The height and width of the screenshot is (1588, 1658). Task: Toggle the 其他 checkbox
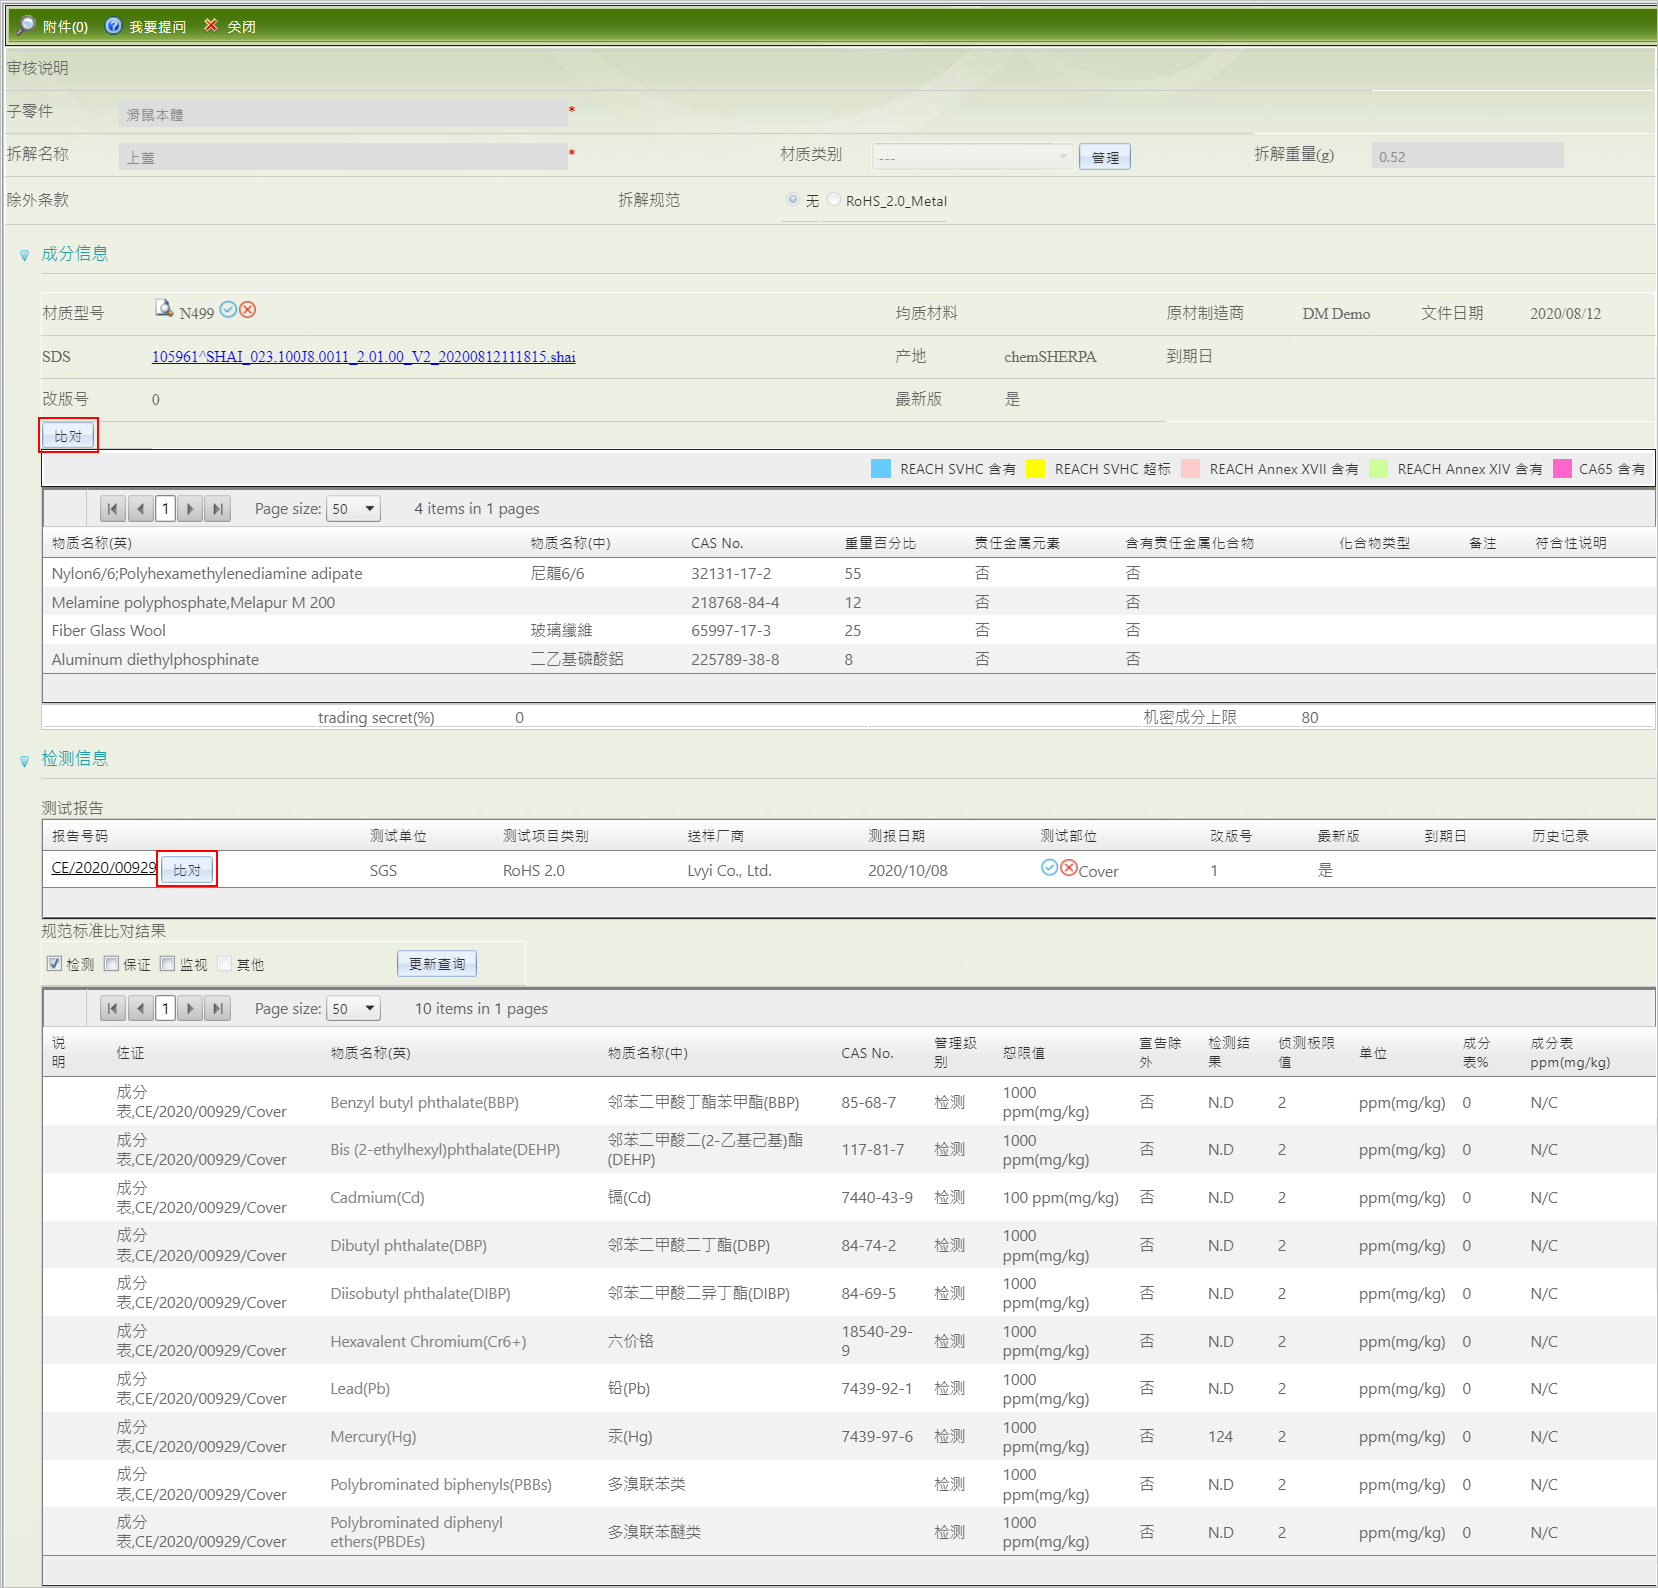(x=225, y=964)
